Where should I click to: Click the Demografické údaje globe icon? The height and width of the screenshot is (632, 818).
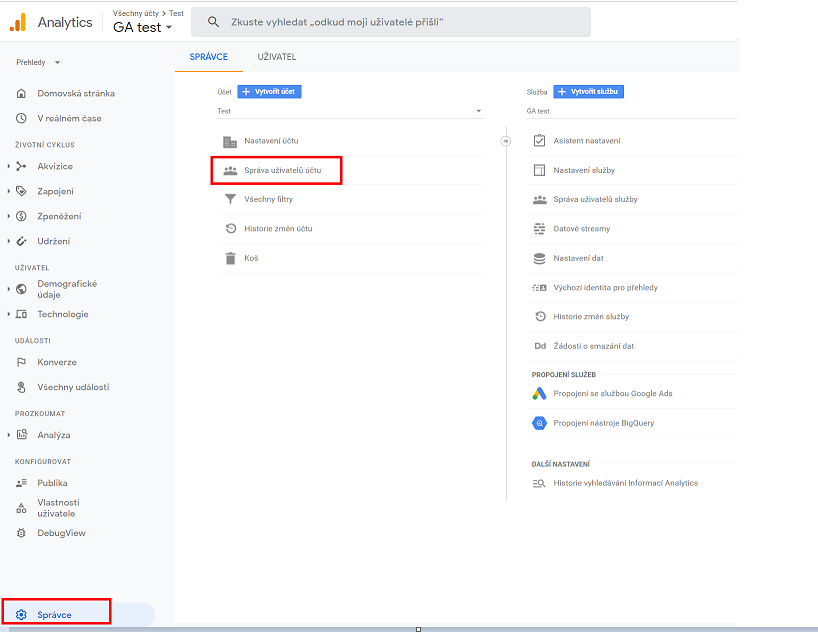[21, 289]
